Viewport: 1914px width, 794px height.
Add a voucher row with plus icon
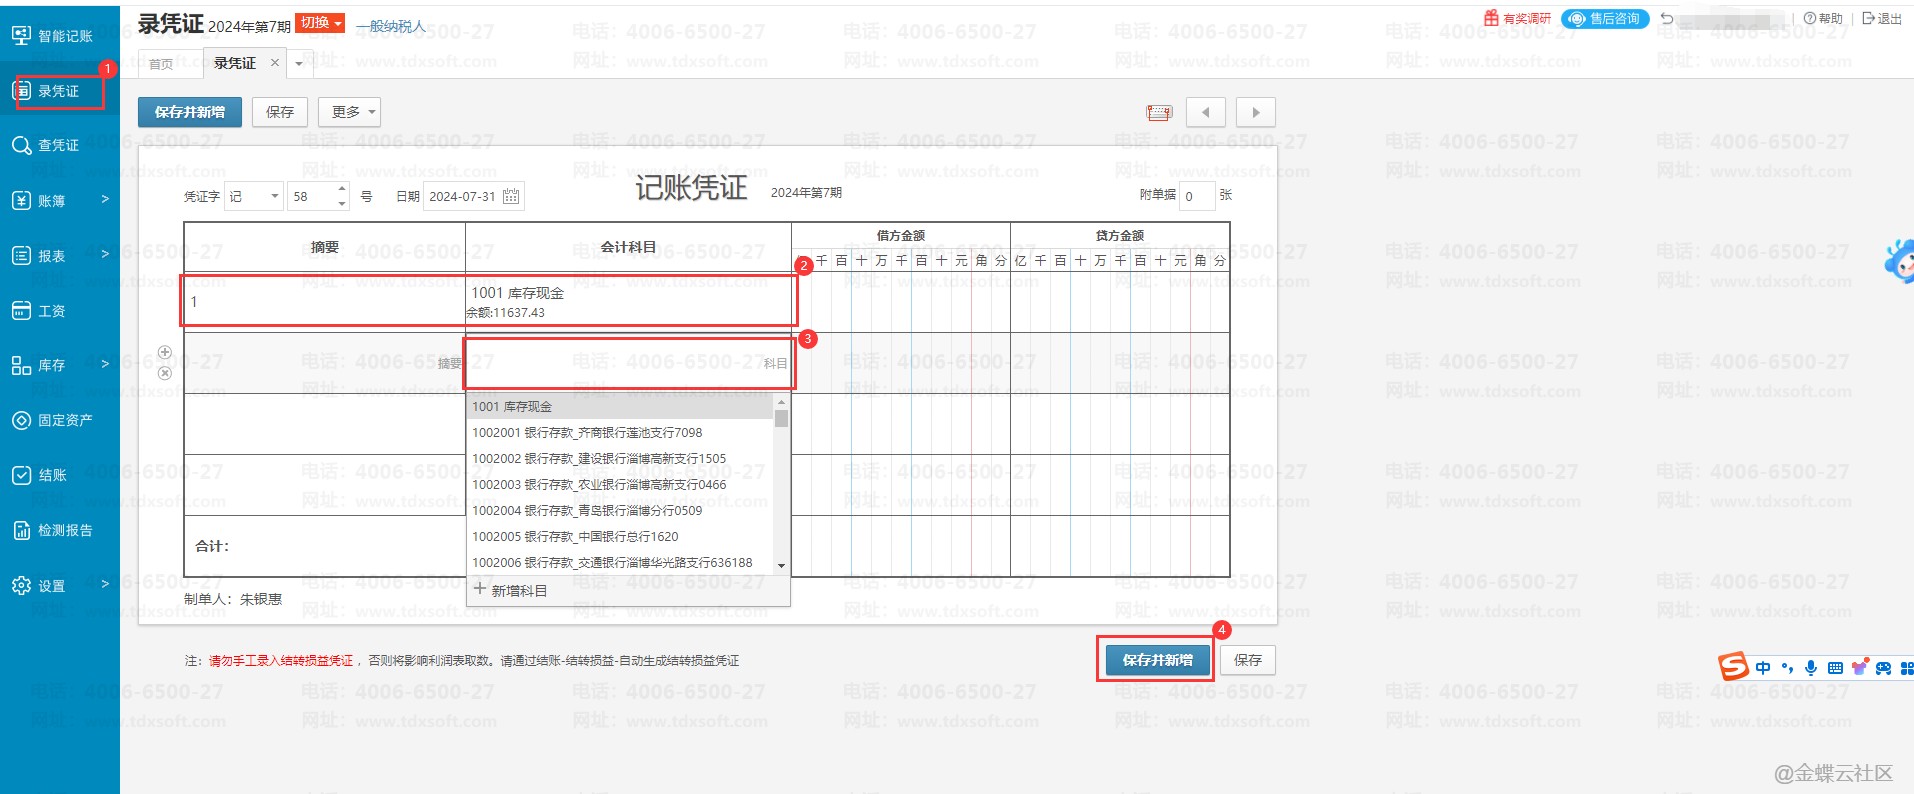coord(165,352)
